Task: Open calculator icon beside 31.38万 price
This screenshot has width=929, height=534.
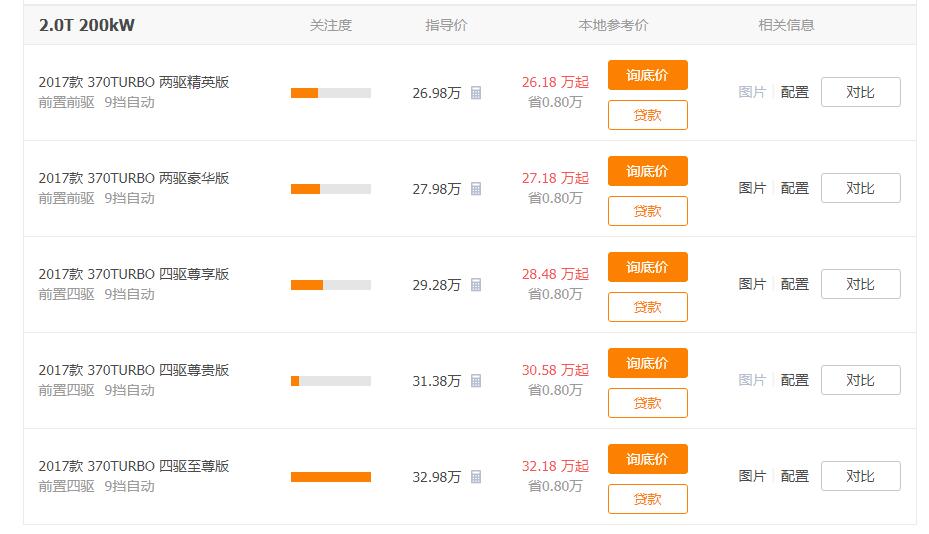Action: click(476, 380)
